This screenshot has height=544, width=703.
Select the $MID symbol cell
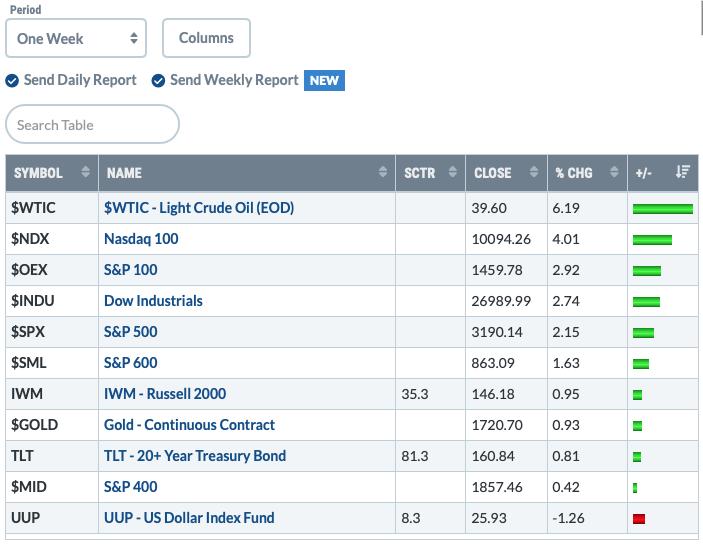[52, 487]
